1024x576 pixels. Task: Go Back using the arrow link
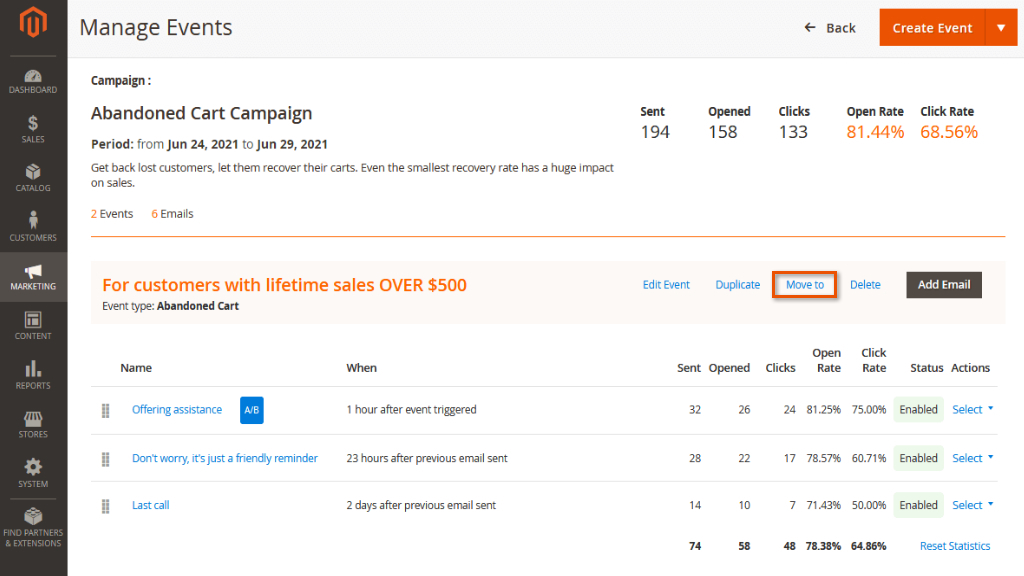point(829,28)
